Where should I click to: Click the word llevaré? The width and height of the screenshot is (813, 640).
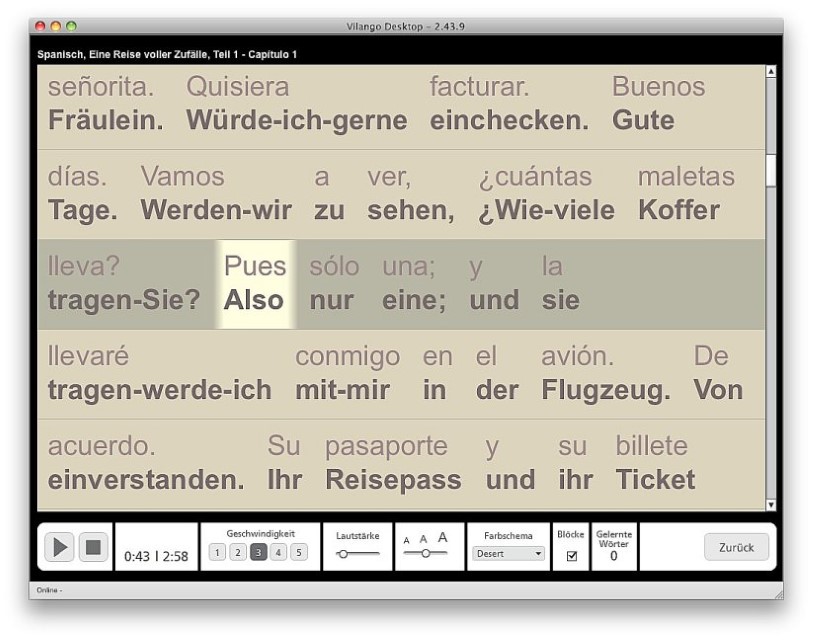[88, 356]
